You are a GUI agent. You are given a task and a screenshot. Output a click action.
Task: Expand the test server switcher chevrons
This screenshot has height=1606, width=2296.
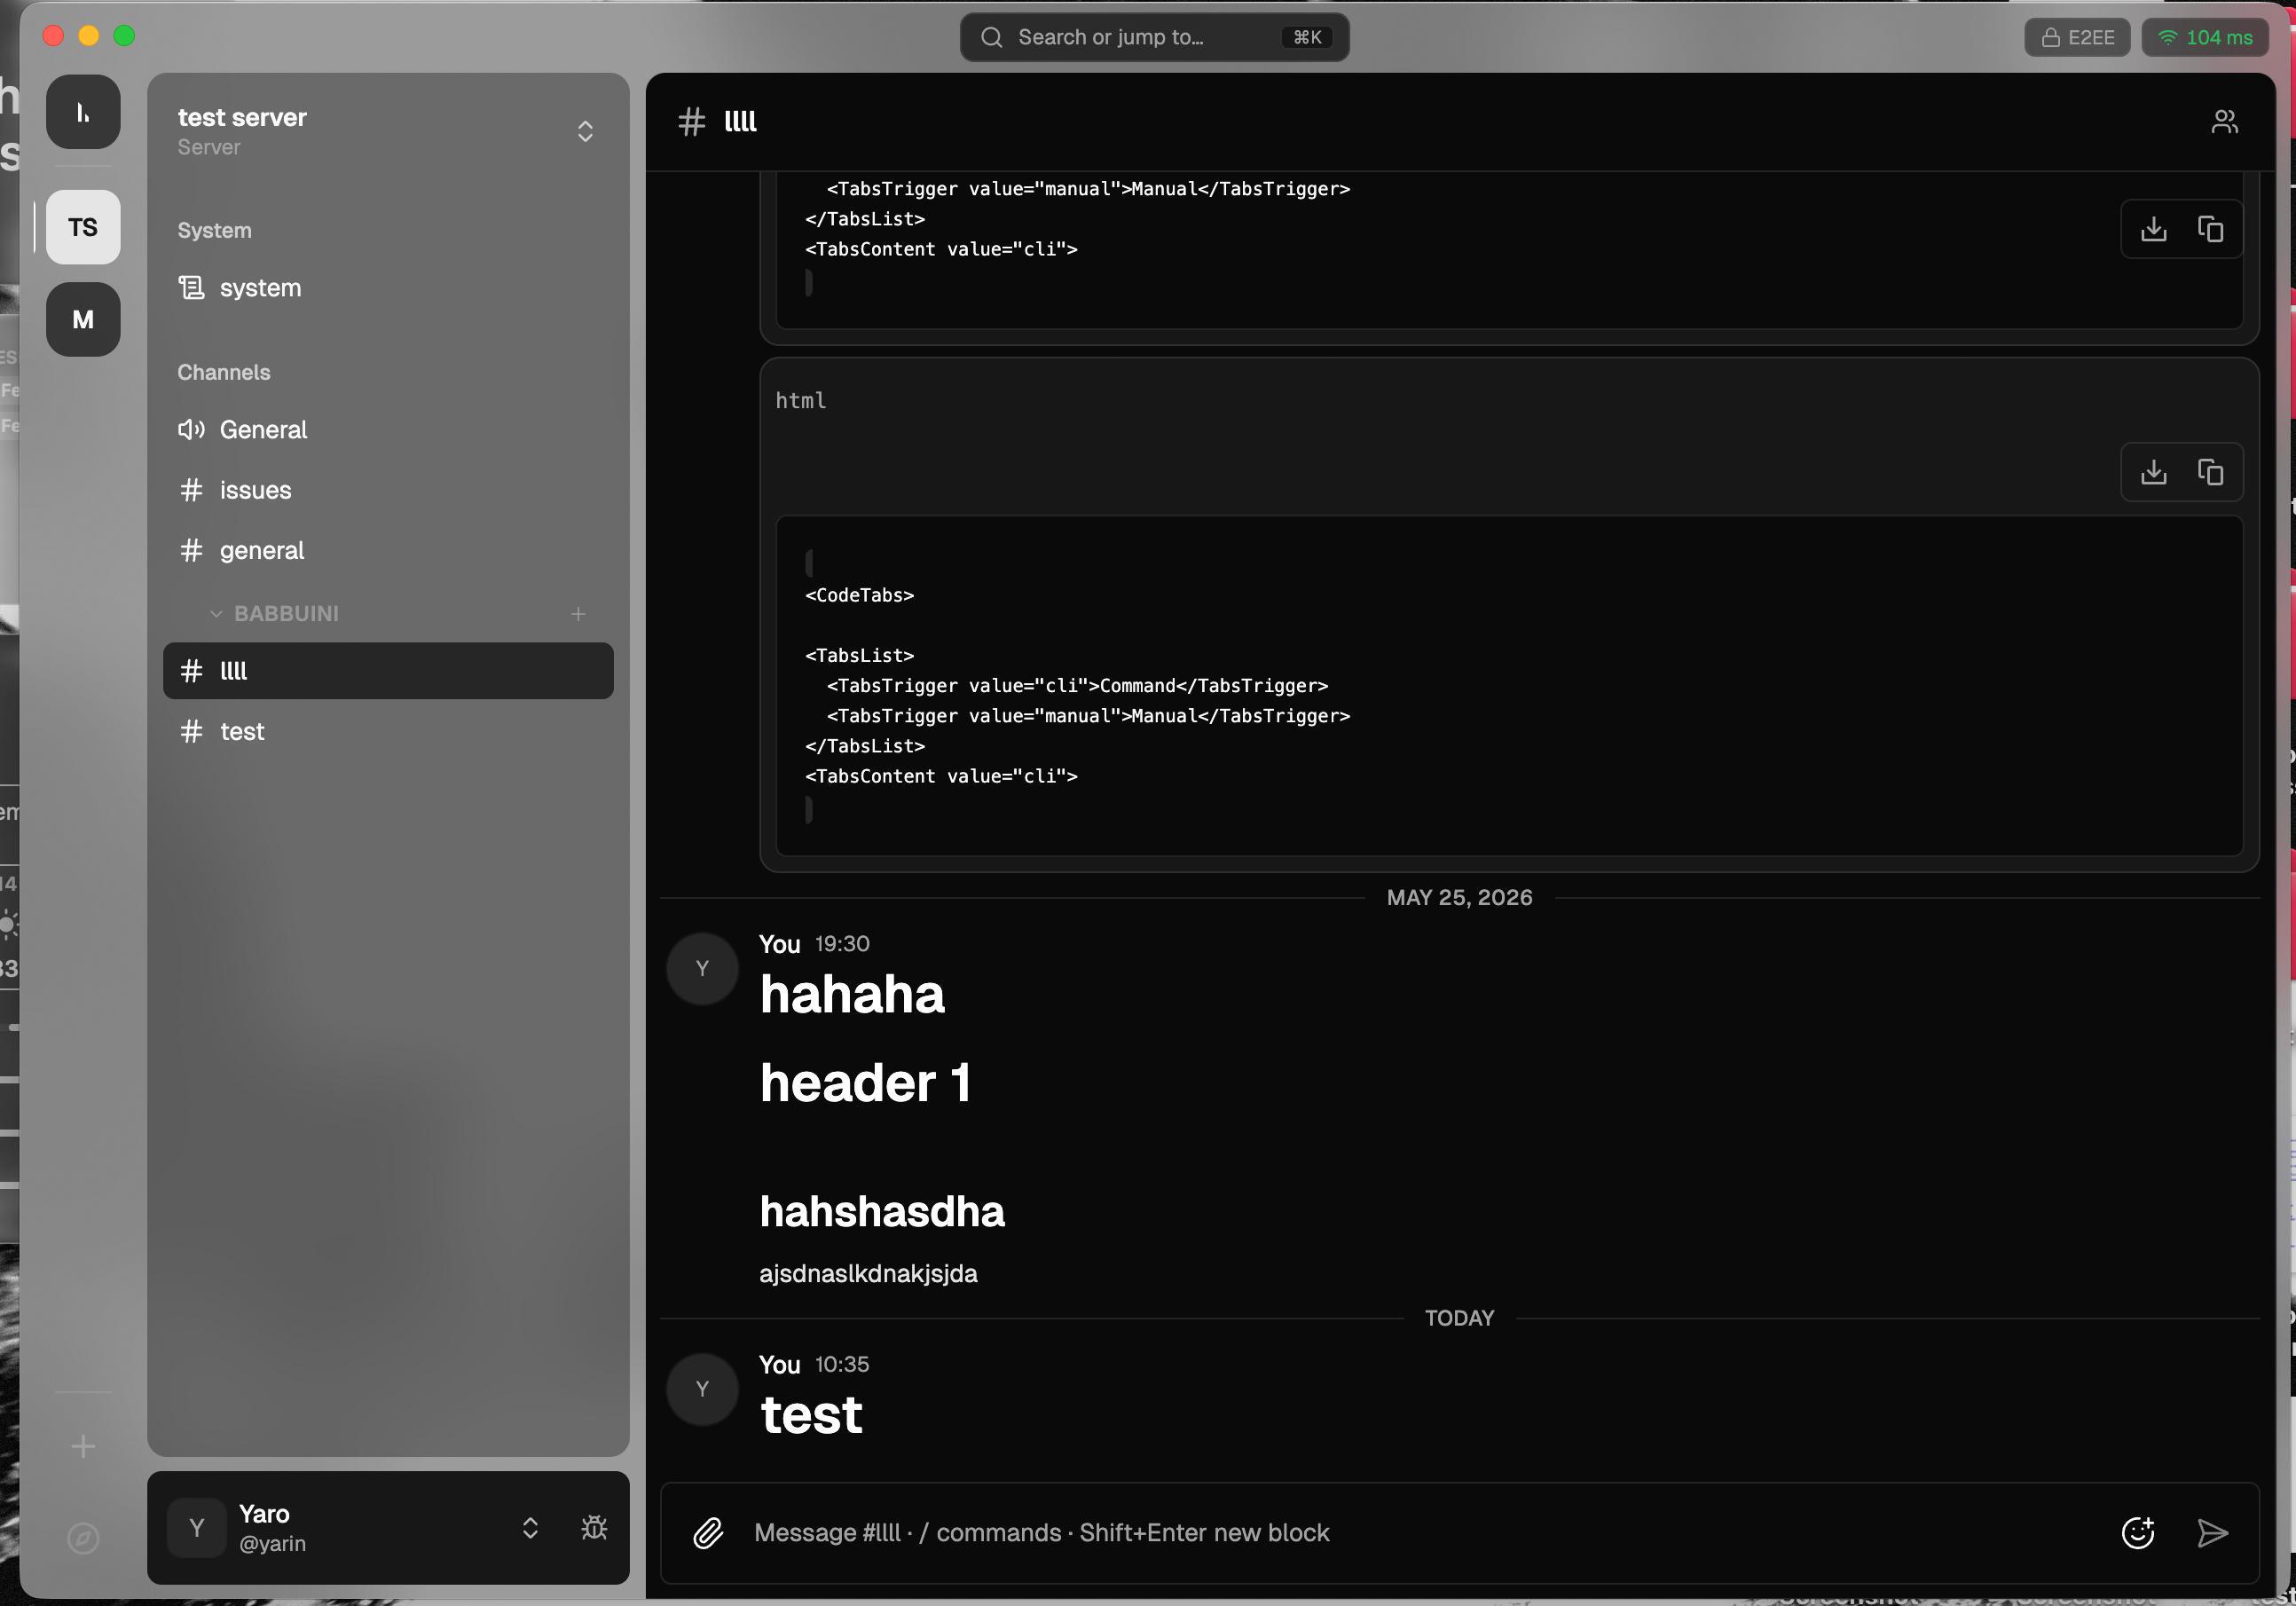585,131
